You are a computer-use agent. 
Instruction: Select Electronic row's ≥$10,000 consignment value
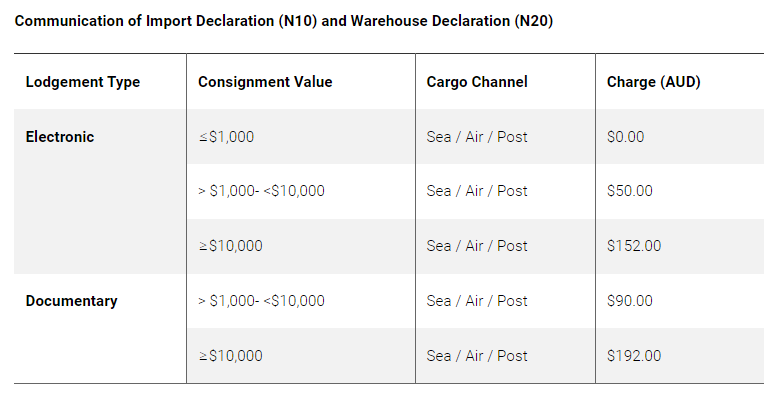coord(230,246)
